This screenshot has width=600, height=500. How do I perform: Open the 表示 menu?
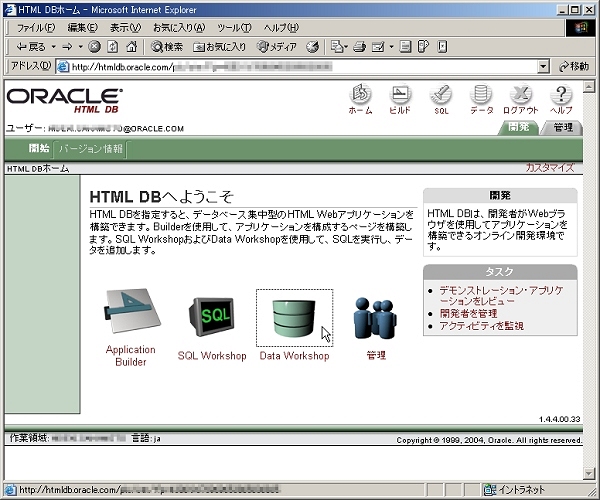pos(126,28)
